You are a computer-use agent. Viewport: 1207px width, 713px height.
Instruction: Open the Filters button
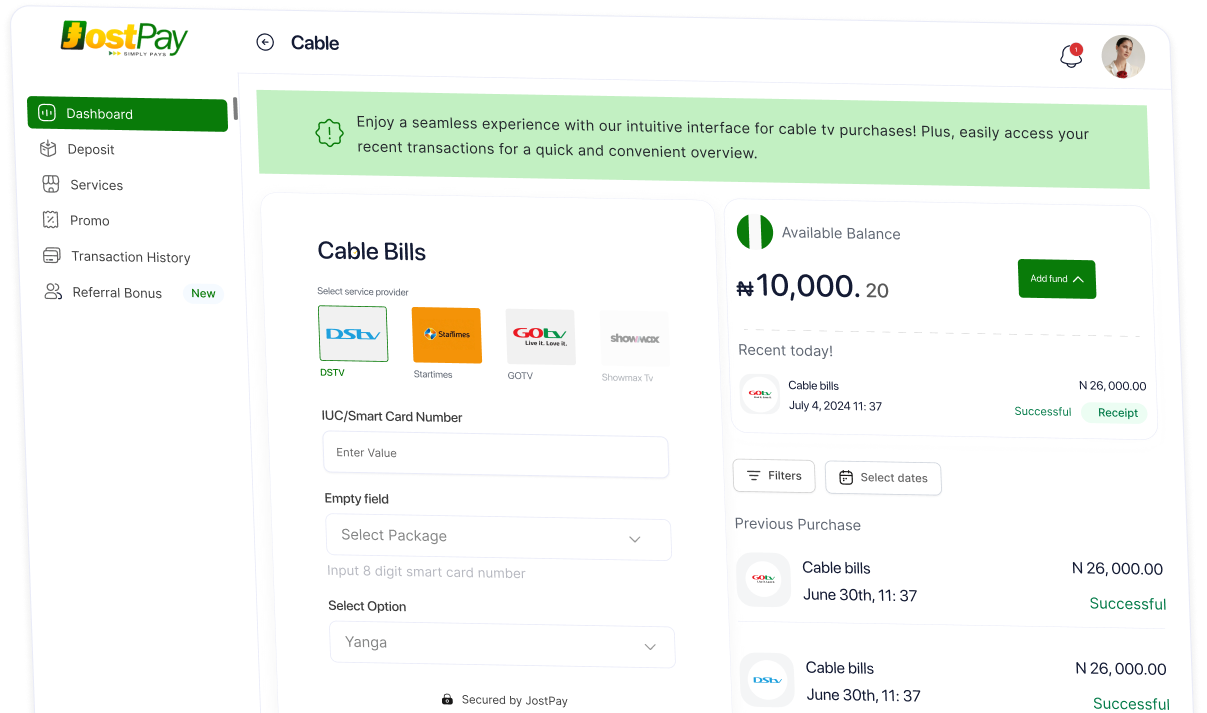pos(774,476)
